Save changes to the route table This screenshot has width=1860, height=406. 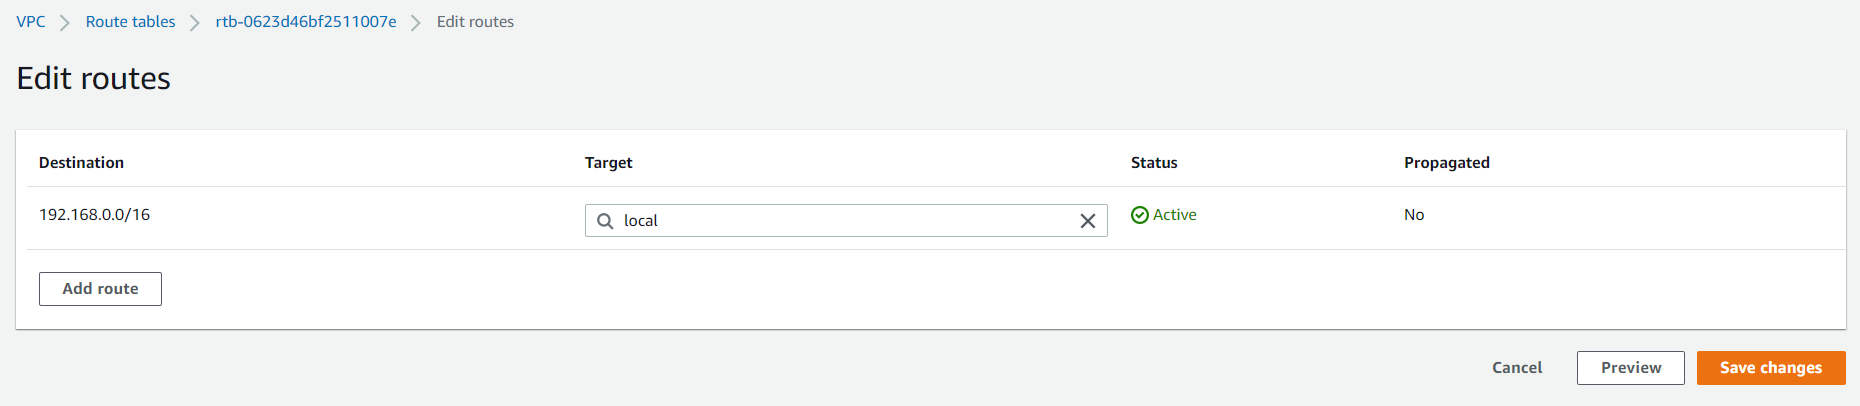[1771, 368]
